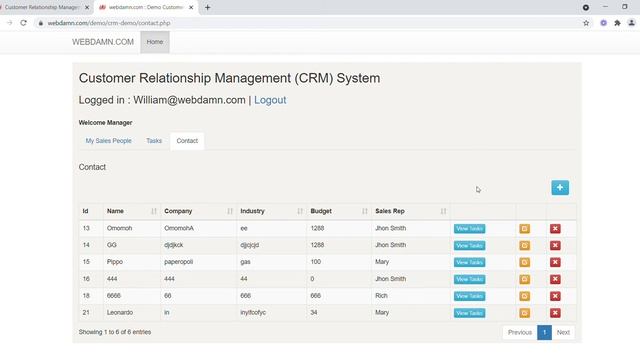This screenshot has width=640, height=360.
Task: Delete contact with Id 18
Action: click(x=555, y=296)
